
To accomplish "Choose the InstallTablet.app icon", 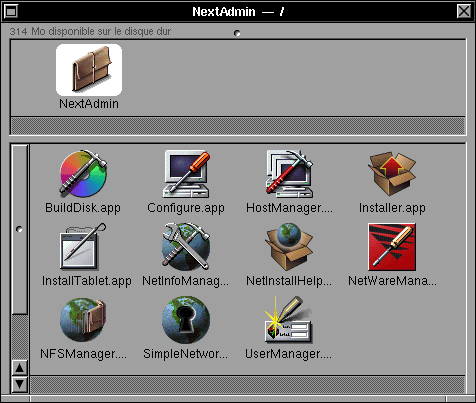I will pos(83,246).
